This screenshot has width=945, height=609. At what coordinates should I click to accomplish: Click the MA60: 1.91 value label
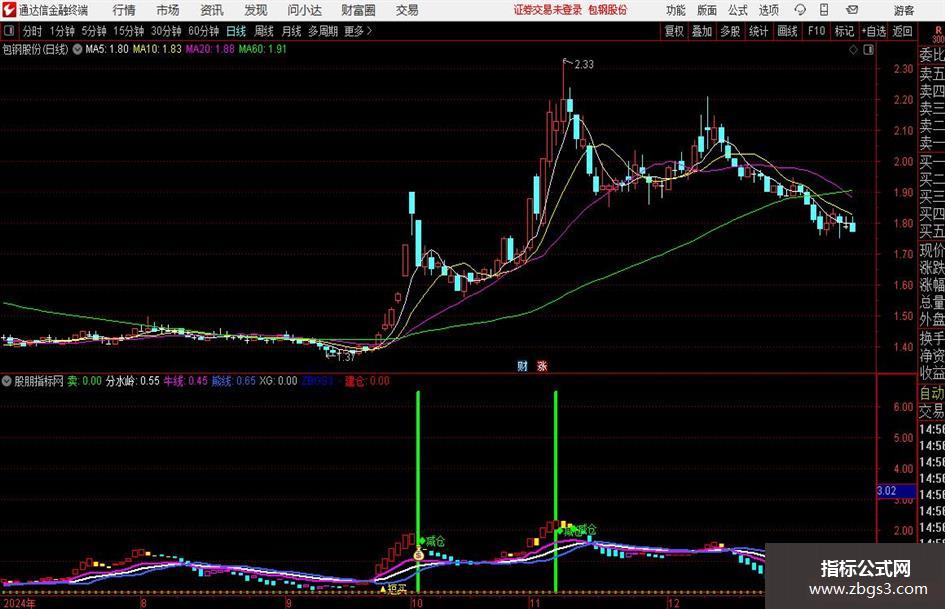[x=263, y=49]
